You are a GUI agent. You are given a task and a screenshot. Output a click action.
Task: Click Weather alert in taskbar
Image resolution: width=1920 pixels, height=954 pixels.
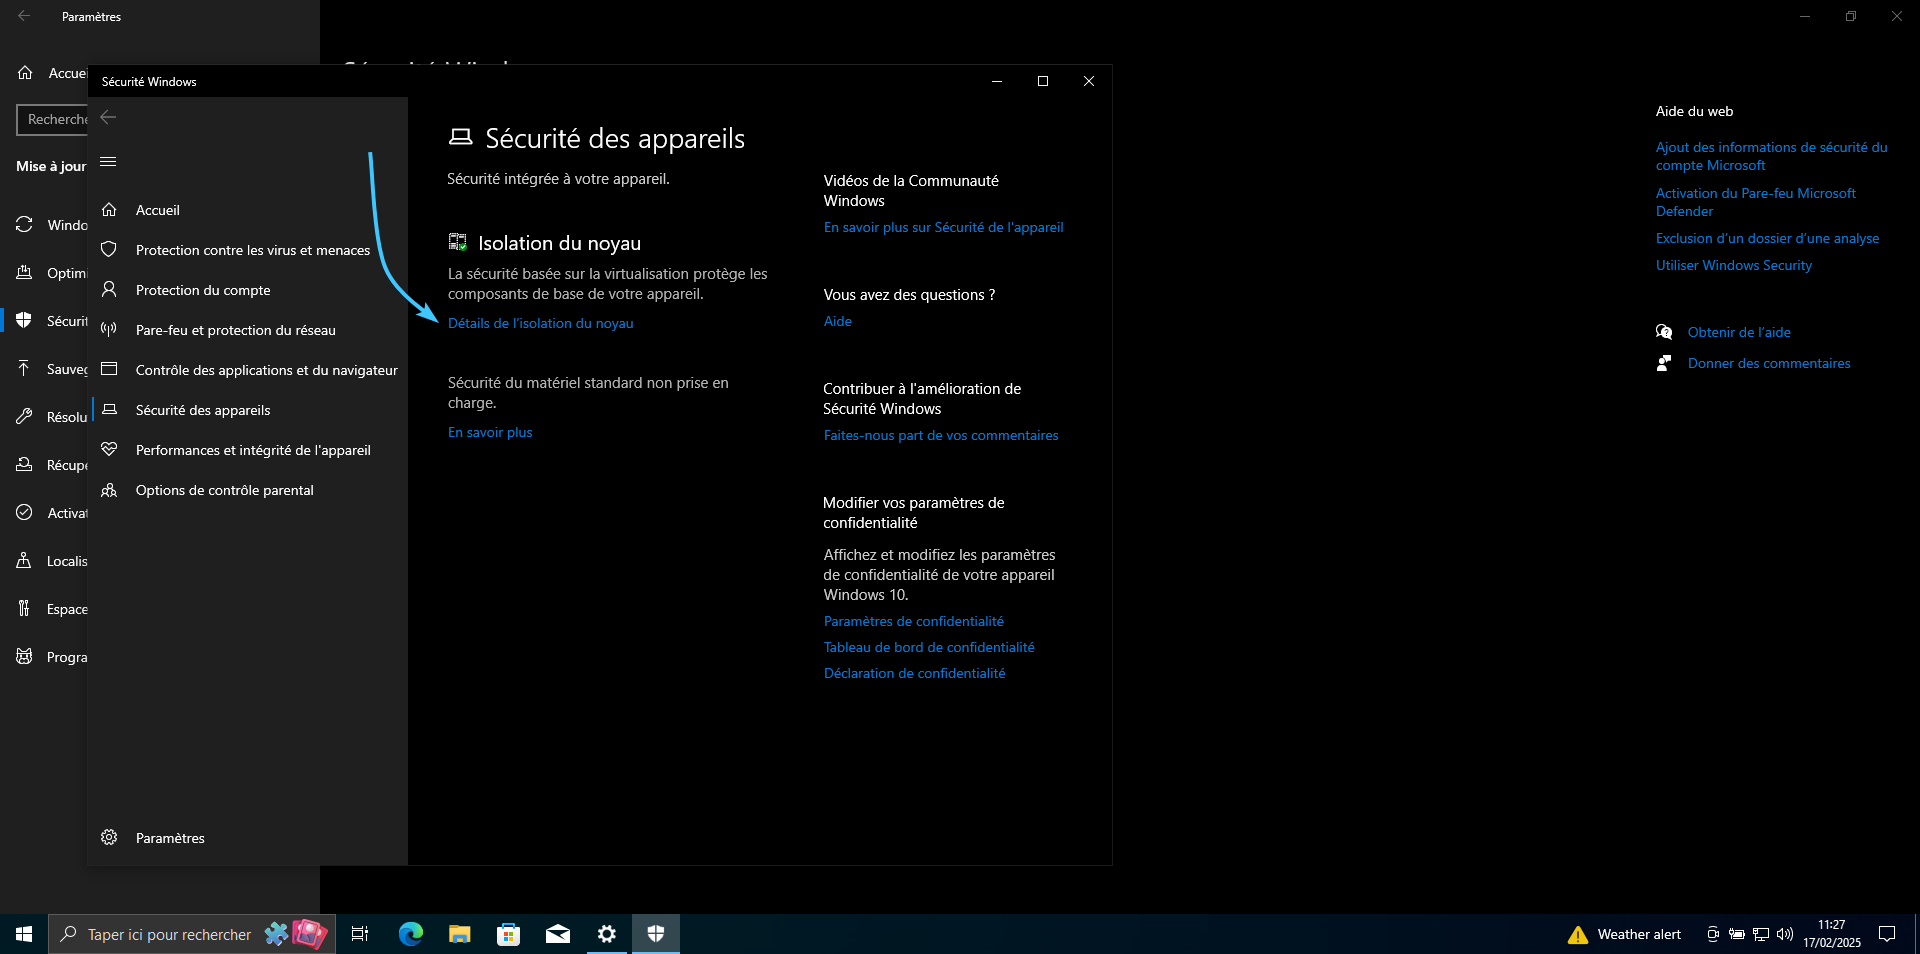click(x=1625, y=934)
